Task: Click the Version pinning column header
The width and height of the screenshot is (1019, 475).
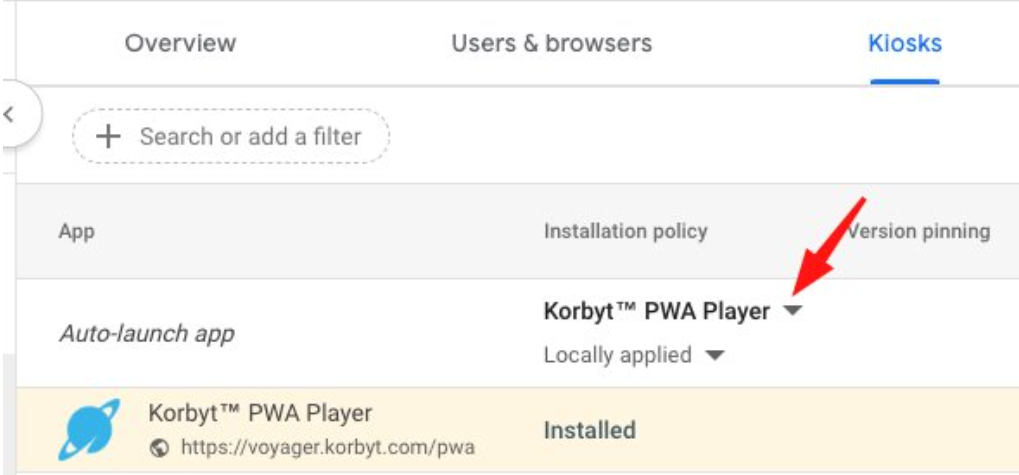Action: pyautogui.click(x=919, y=231)
